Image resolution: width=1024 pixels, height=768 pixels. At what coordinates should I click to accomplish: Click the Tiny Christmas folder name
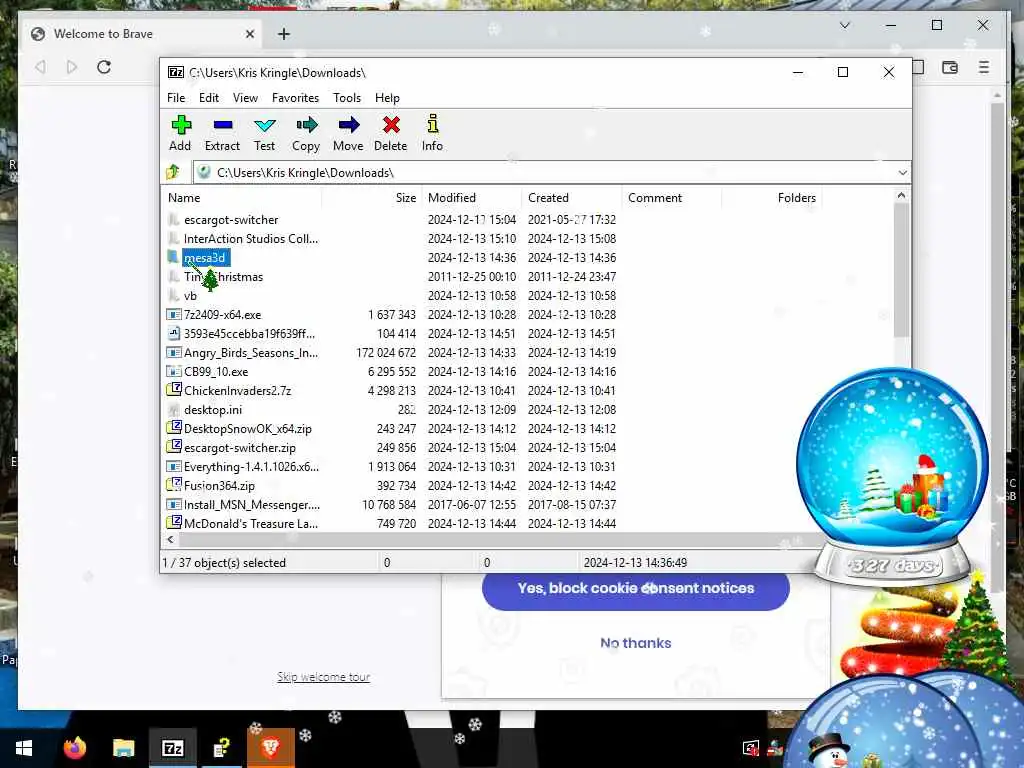click(x=223, y=277)
